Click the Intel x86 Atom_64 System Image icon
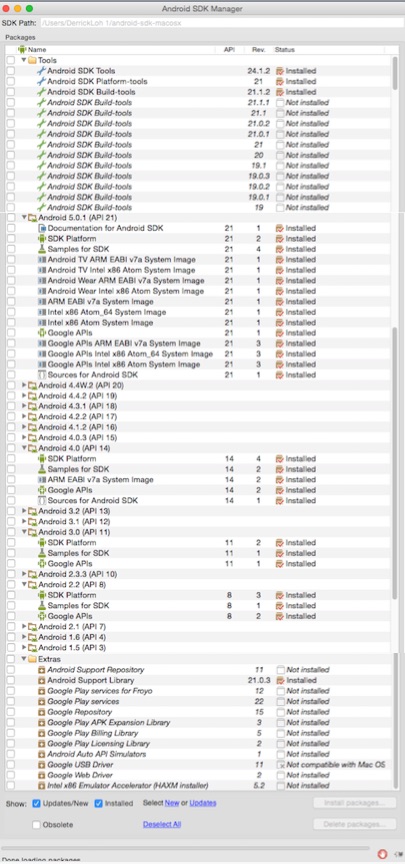Viewport: 405px width, 864px height. [42, 312]
